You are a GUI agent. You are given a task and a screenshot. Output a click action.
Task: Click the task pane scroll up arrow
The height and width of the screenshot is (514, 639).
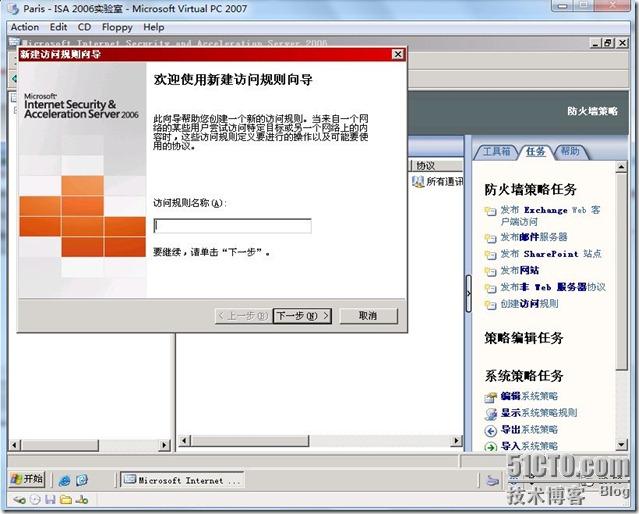pos(621,167)
